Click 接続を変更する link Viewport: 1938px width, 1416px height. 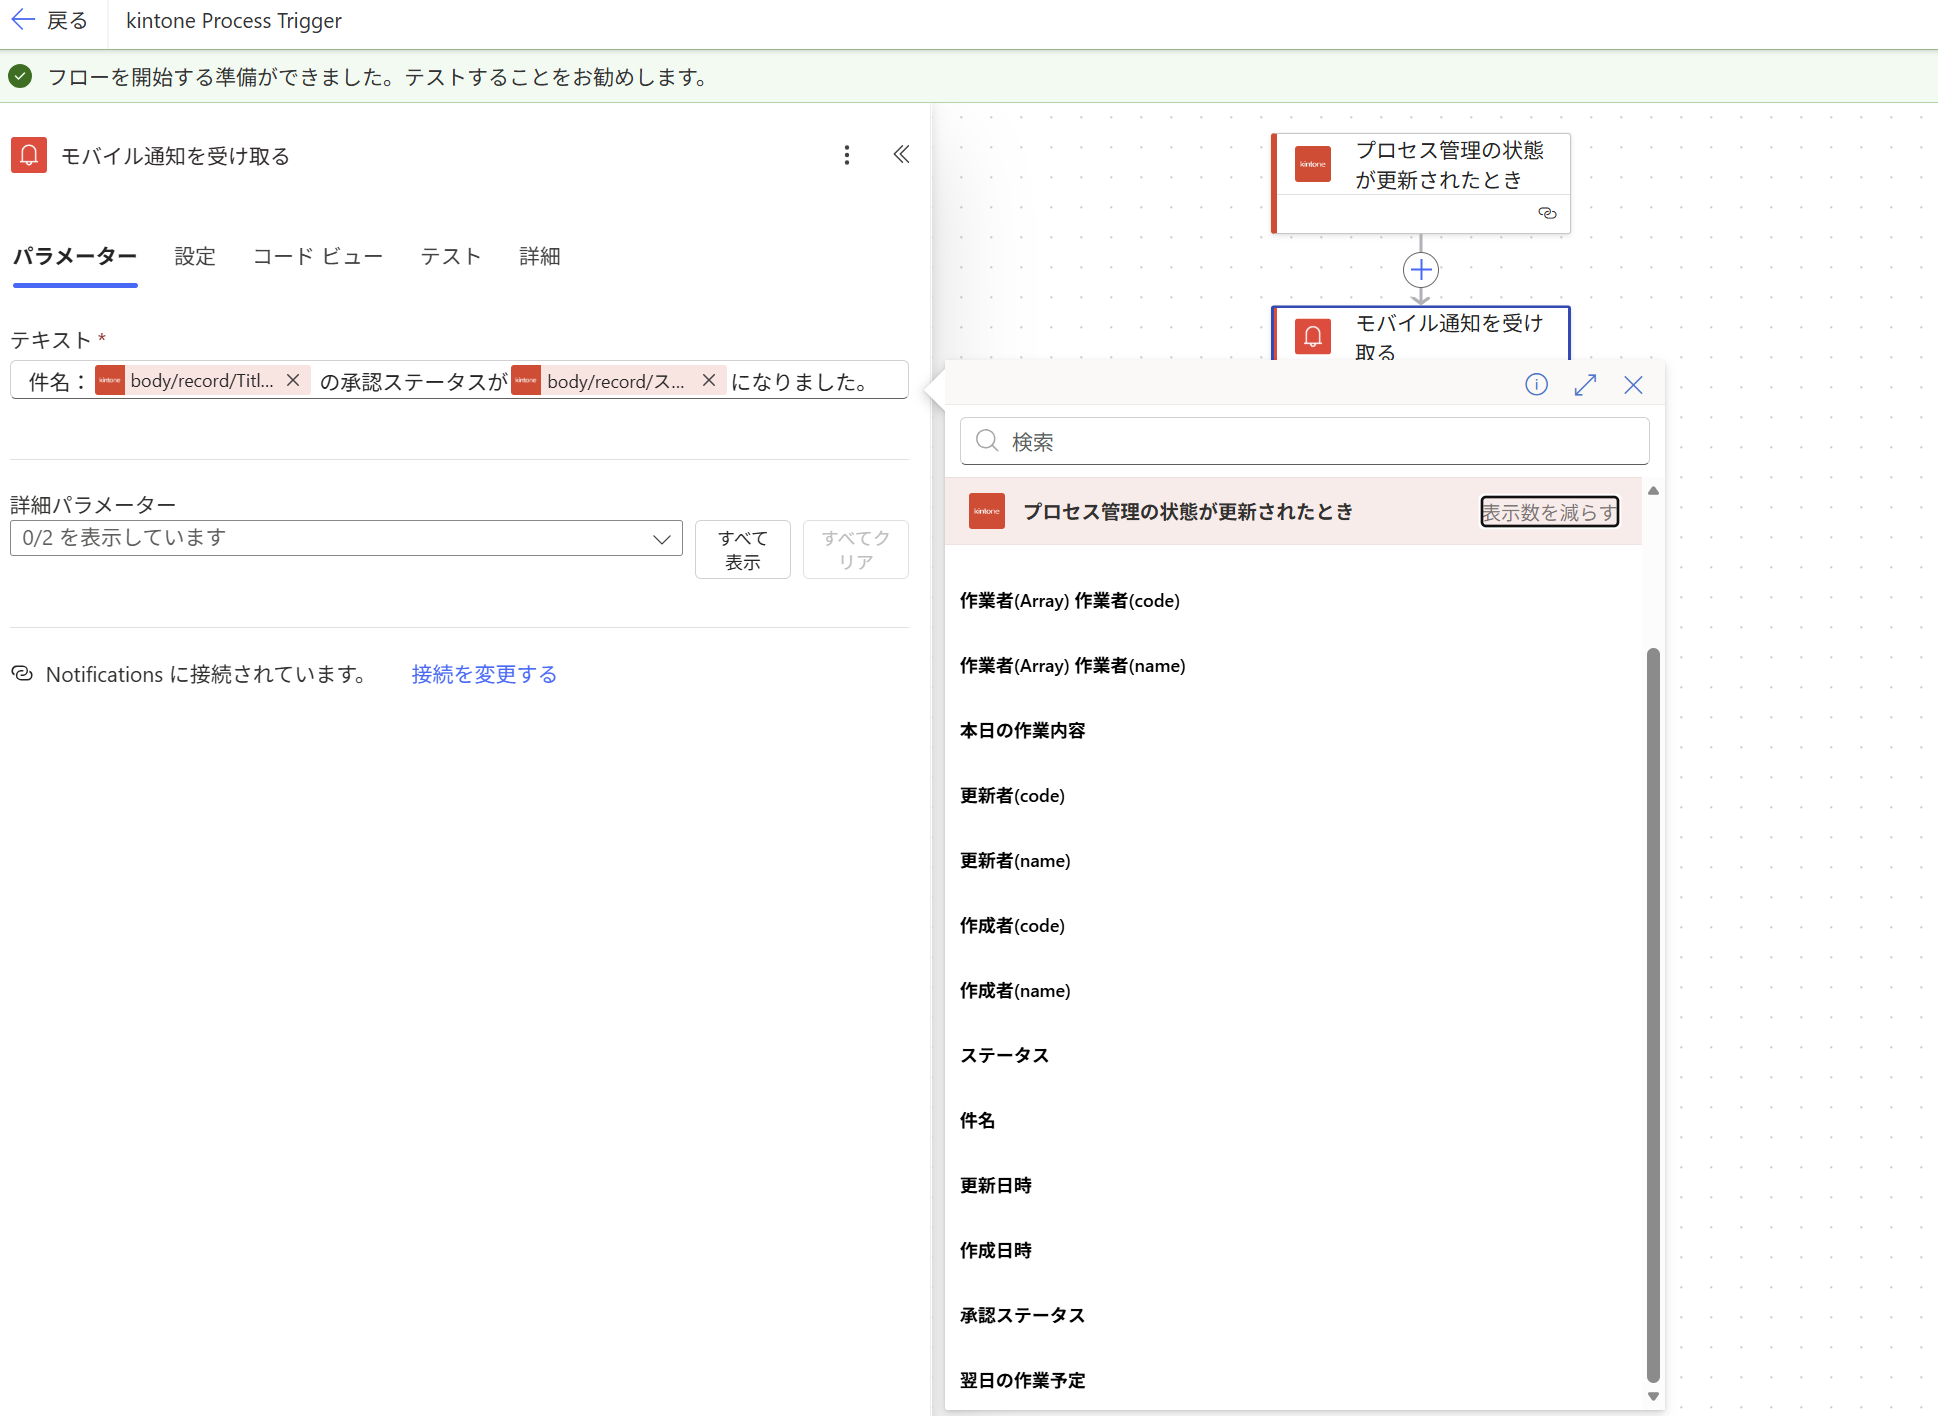484,674
